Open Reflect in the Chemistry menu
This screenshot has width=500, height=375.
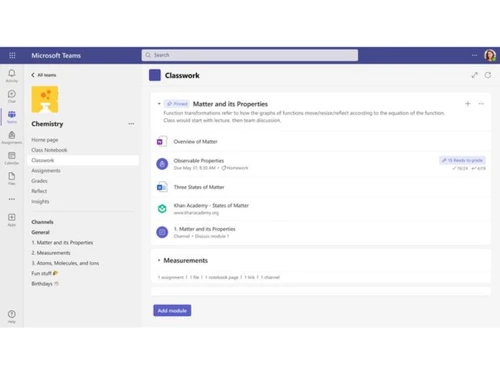coord(39,191)
